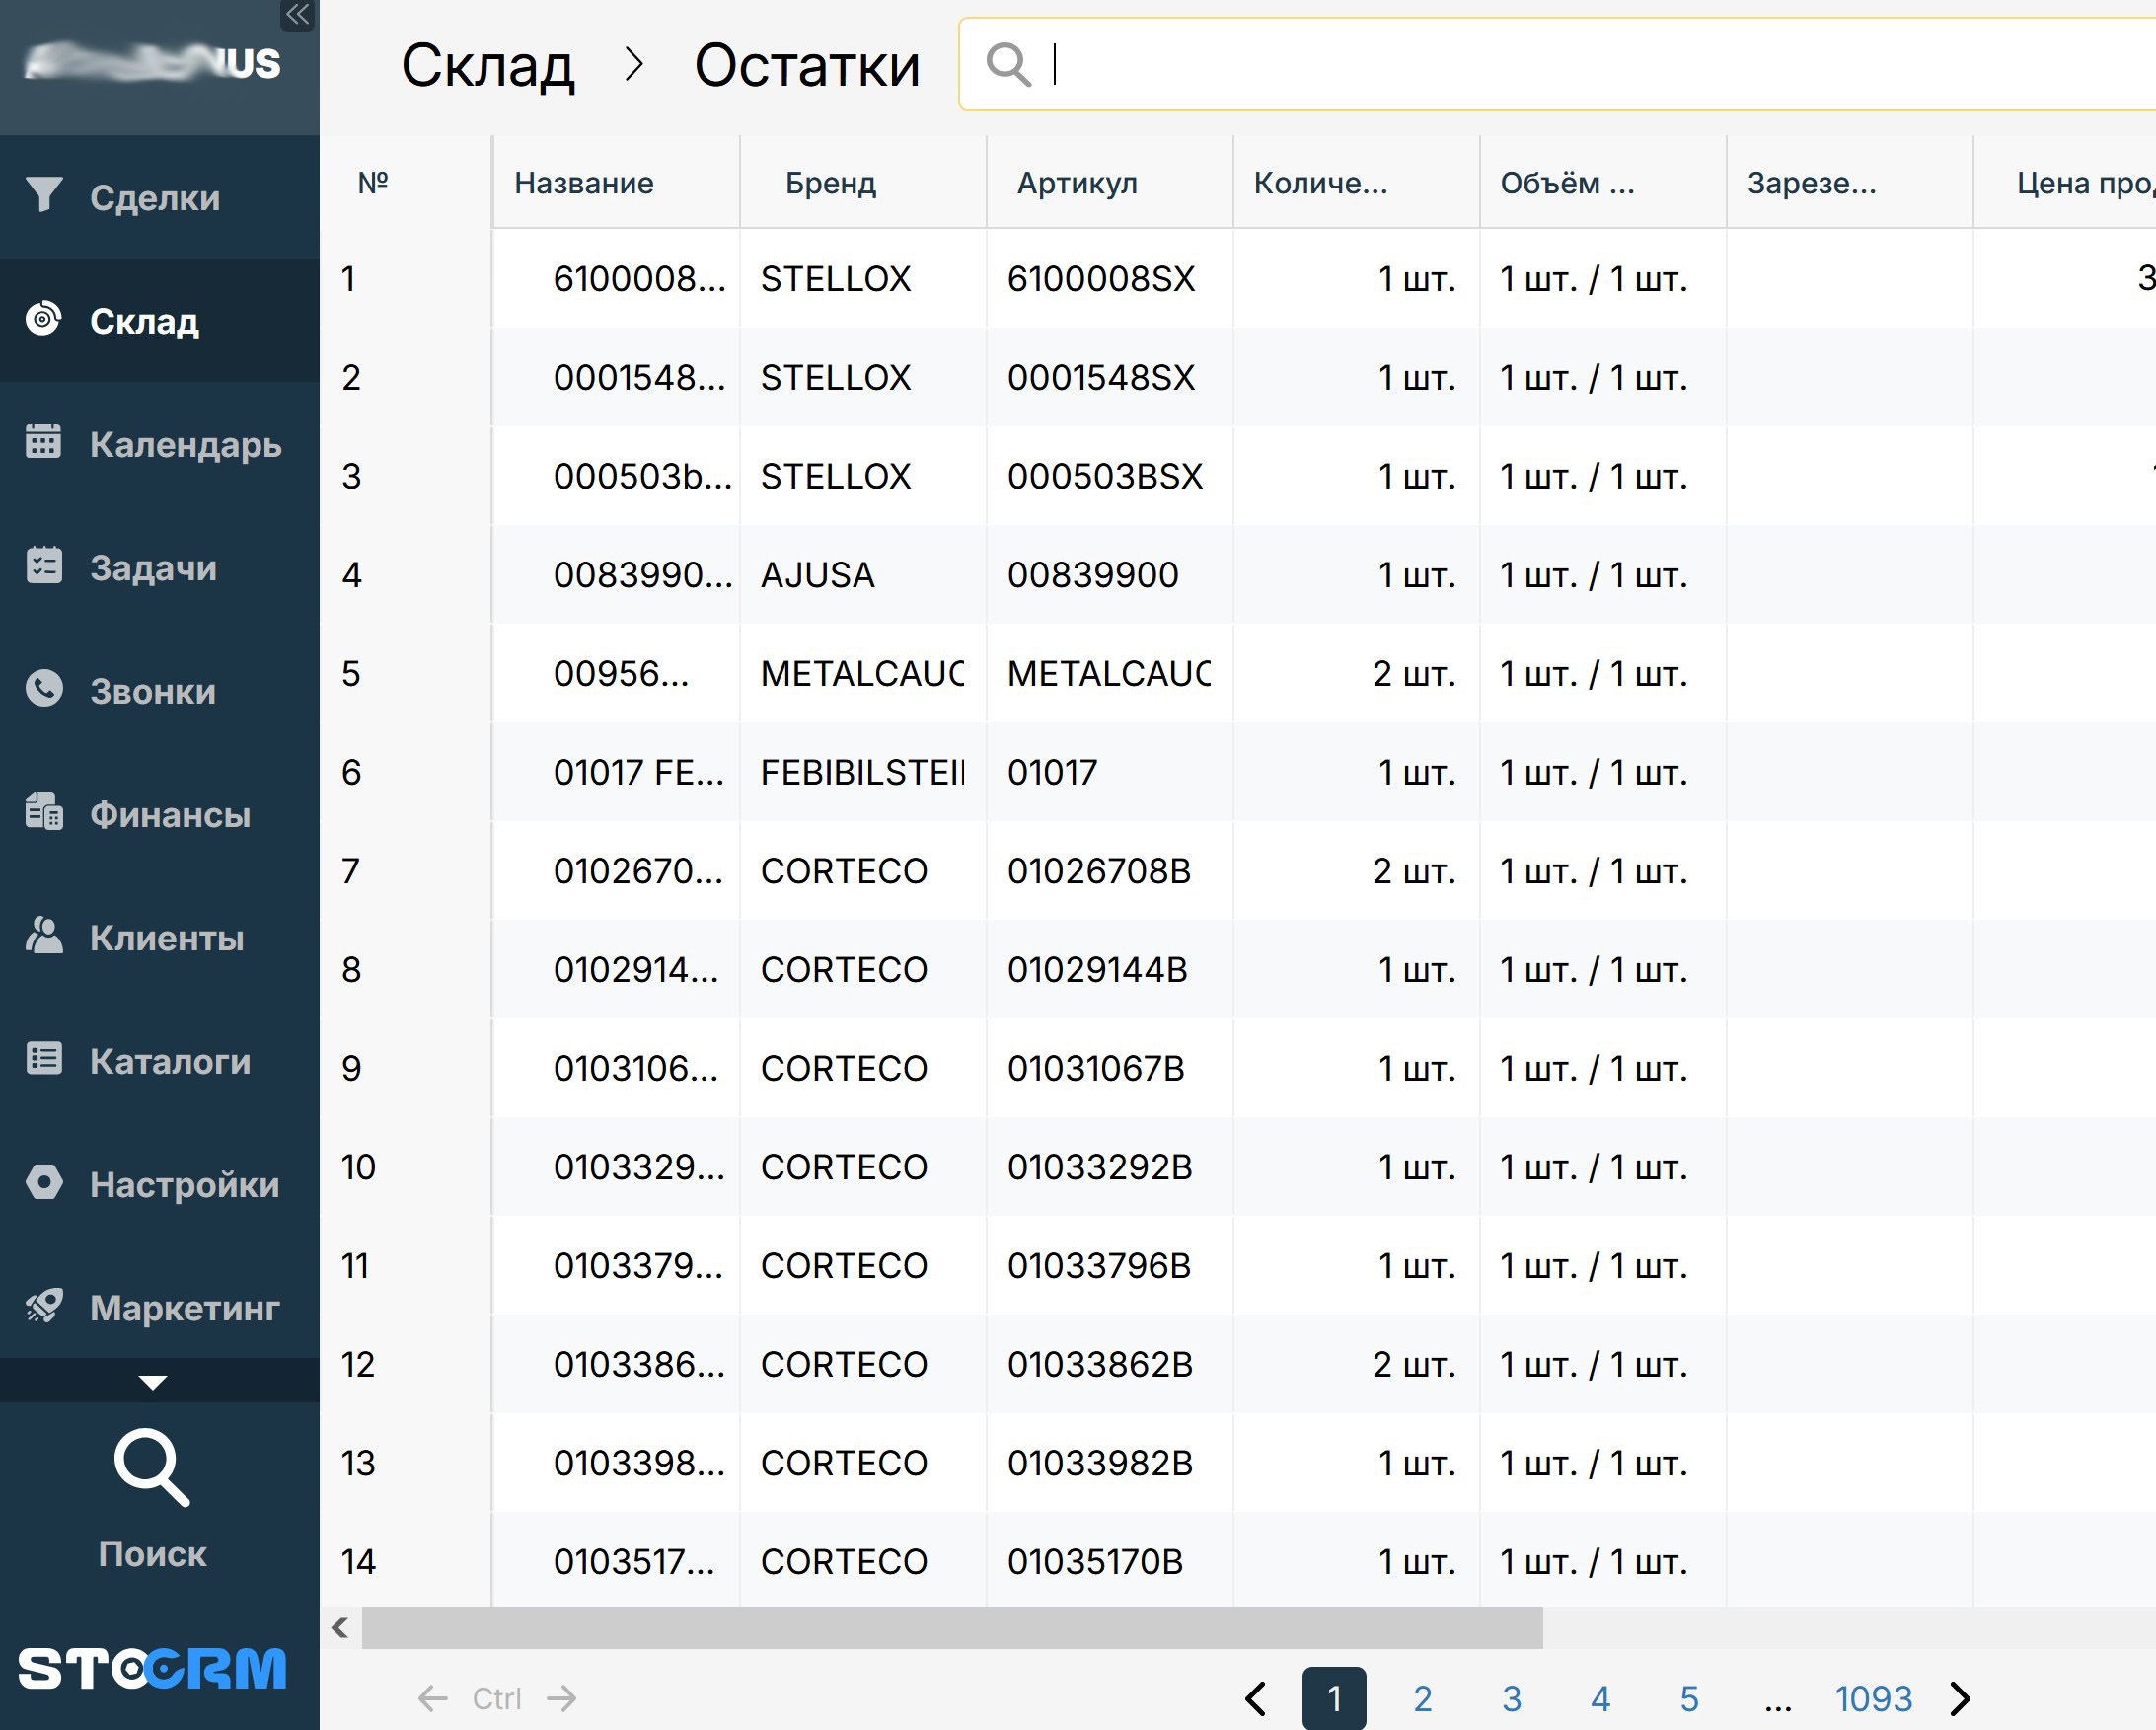Screen dimensions: 2156x1730
Task: Click the Клиенты people icon
Action: click(x=44, y=935)
